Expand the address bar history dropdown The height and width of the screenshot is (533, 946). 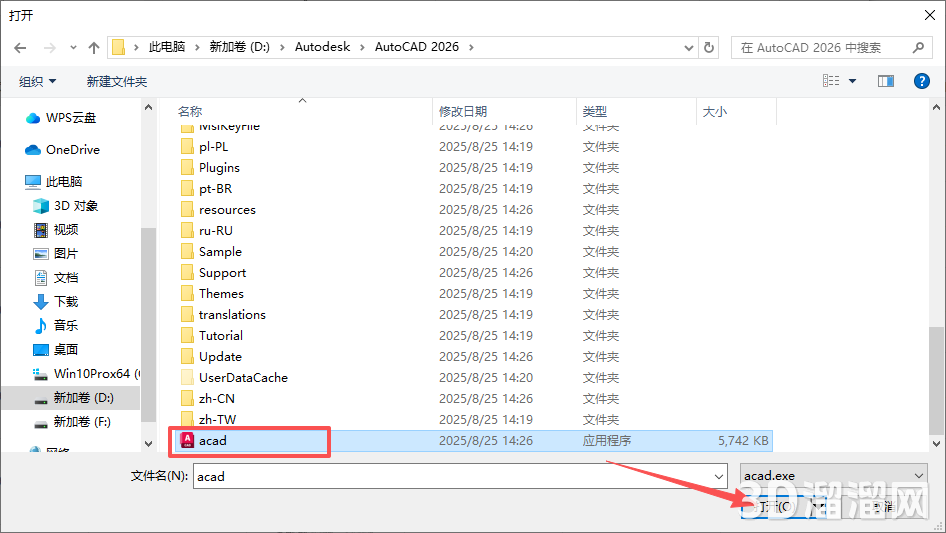pos(688,47)
